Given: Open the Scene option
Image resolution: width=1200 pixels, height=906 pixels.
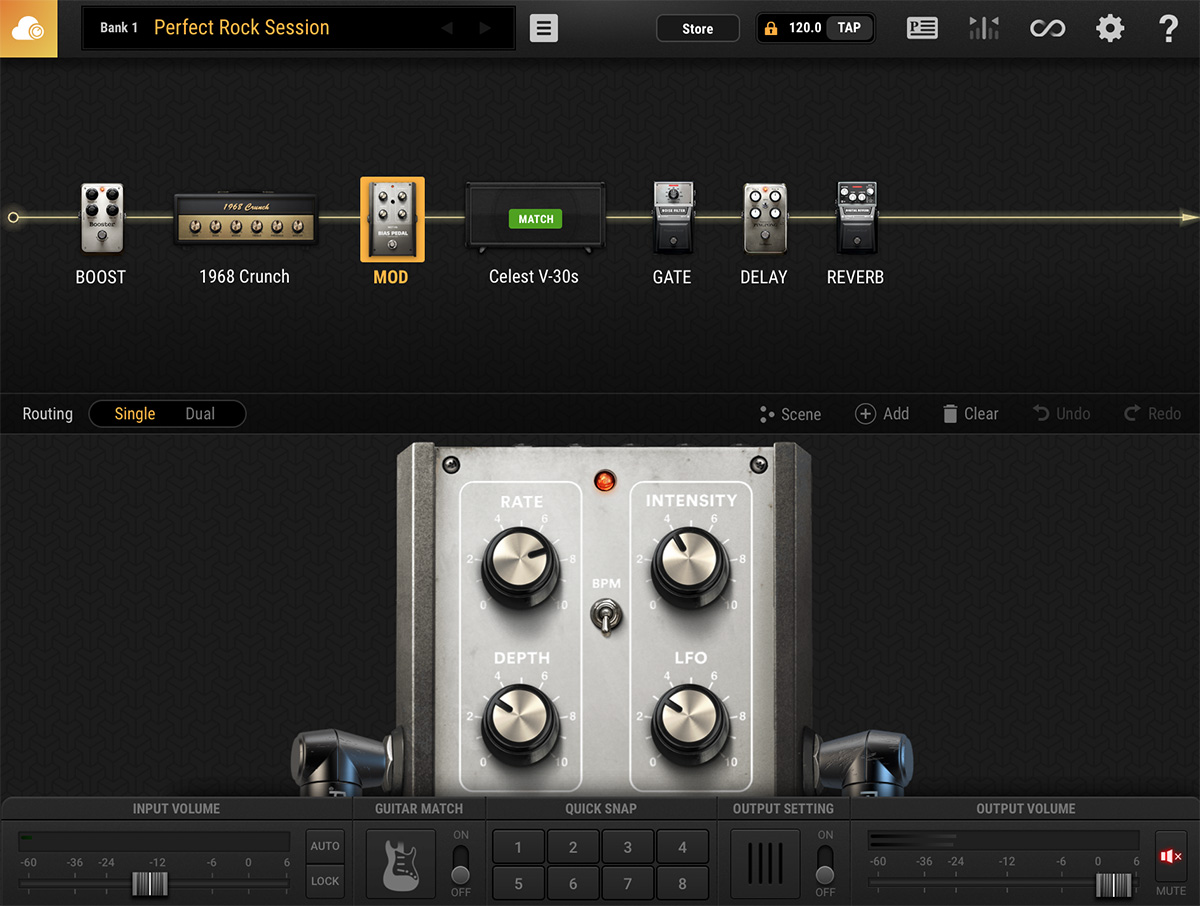Looking at the screenshot, I should pos(790,414).
